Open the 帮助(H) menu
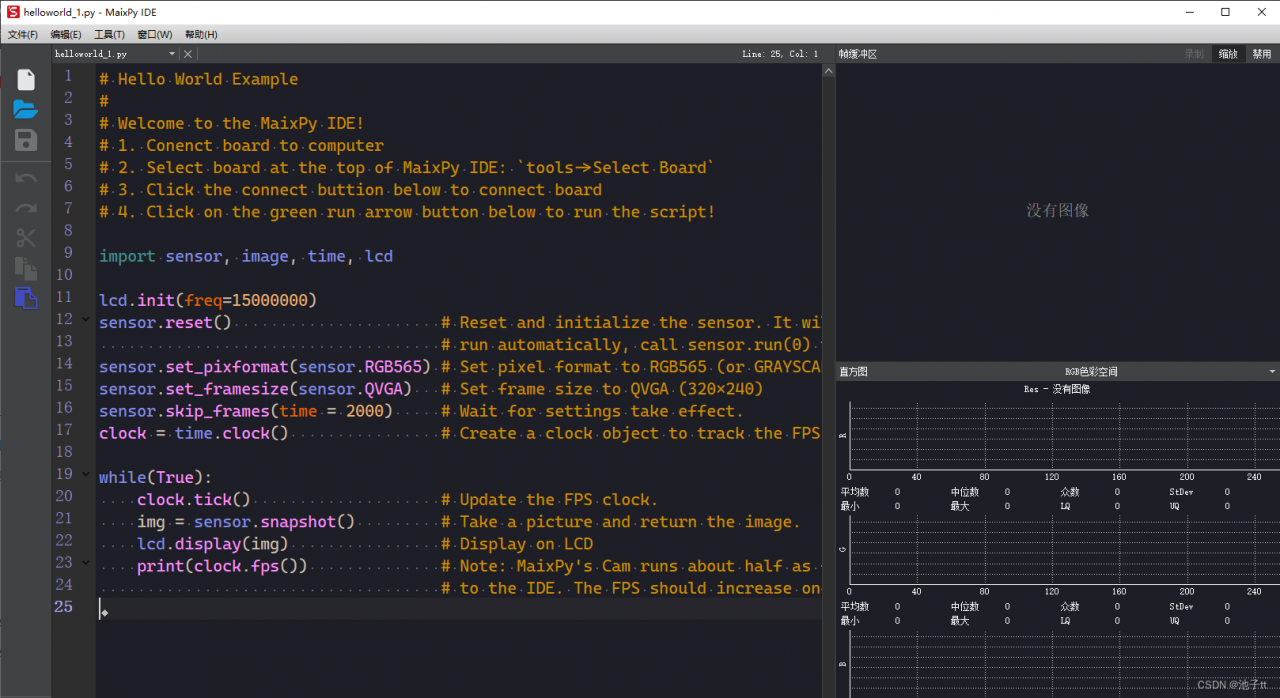The height and width of the screenshot is (698, 1280). [201, 34]
